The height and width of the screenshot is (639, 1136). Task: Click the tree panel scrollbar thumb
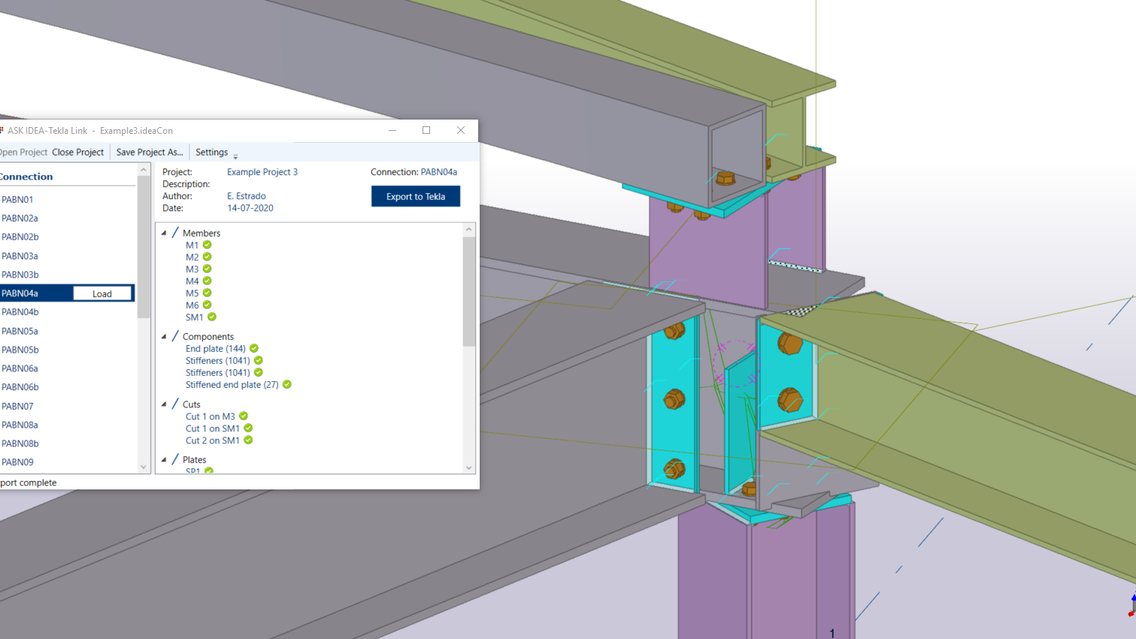pos(469,291)
